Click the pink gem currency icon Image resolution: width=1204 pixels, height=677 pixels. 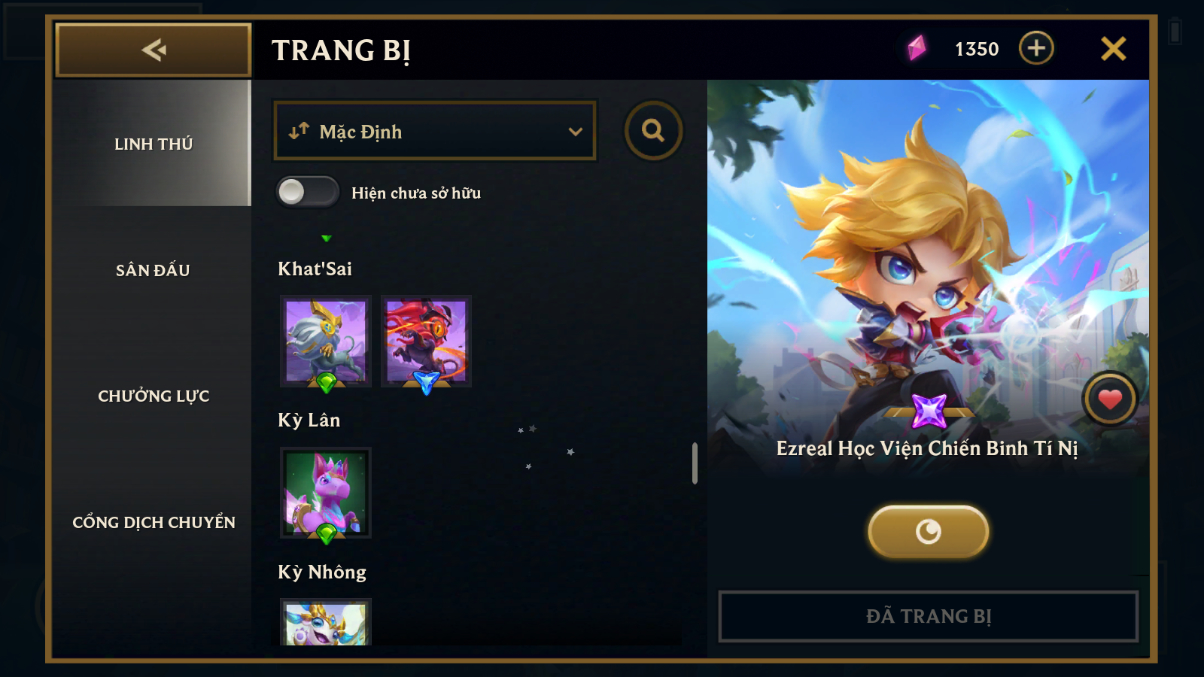click(x=916, y=48)
